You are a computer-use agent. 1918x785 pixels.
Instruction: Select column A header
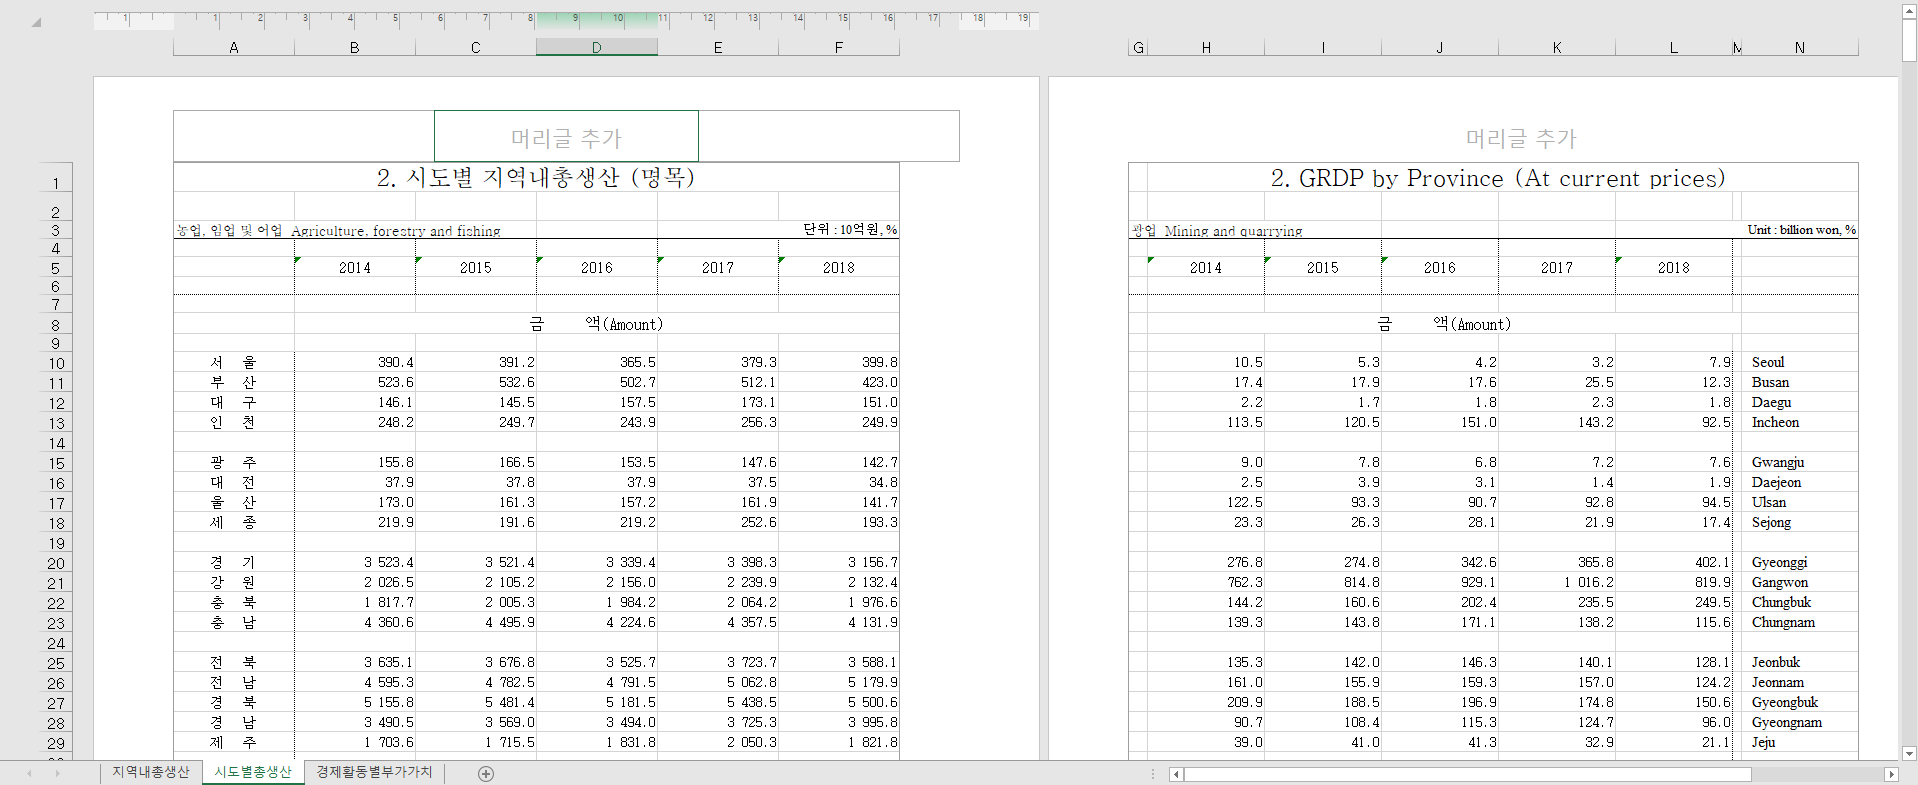[x=234, y=47]
